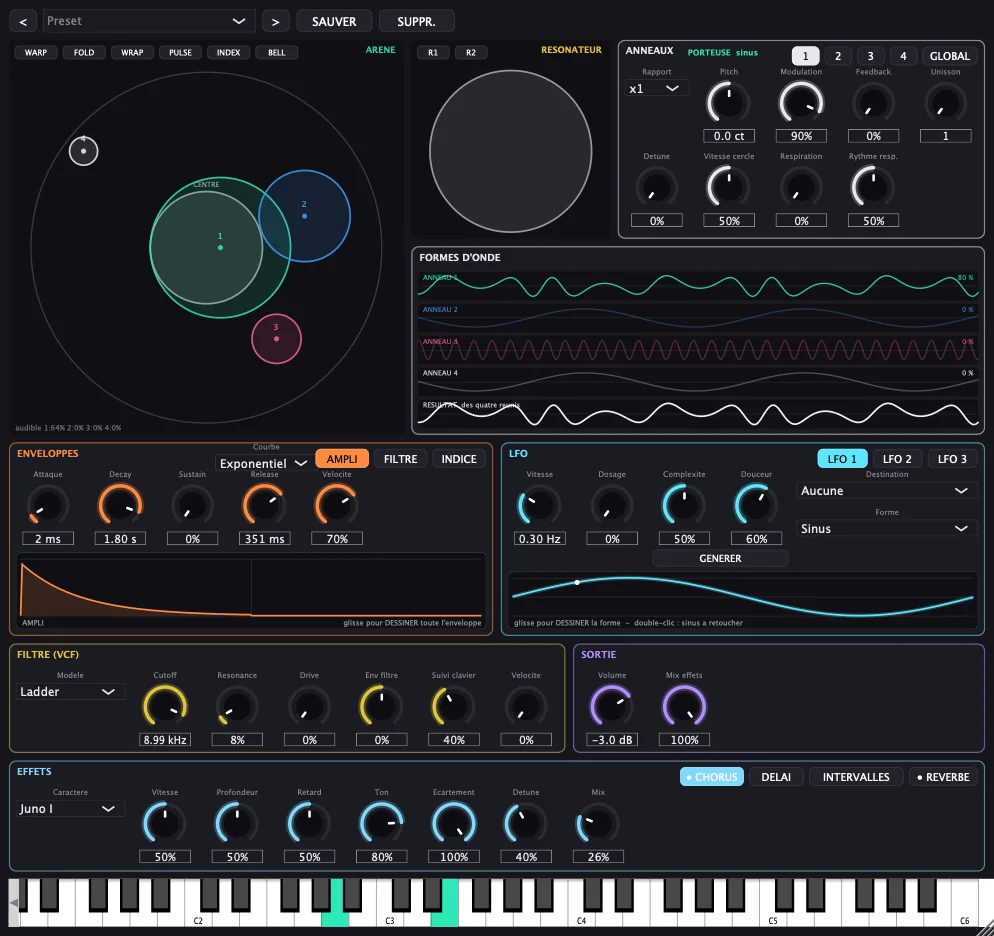
Task: Click the SUPPR. button
Action: click(x=416, y=22)
